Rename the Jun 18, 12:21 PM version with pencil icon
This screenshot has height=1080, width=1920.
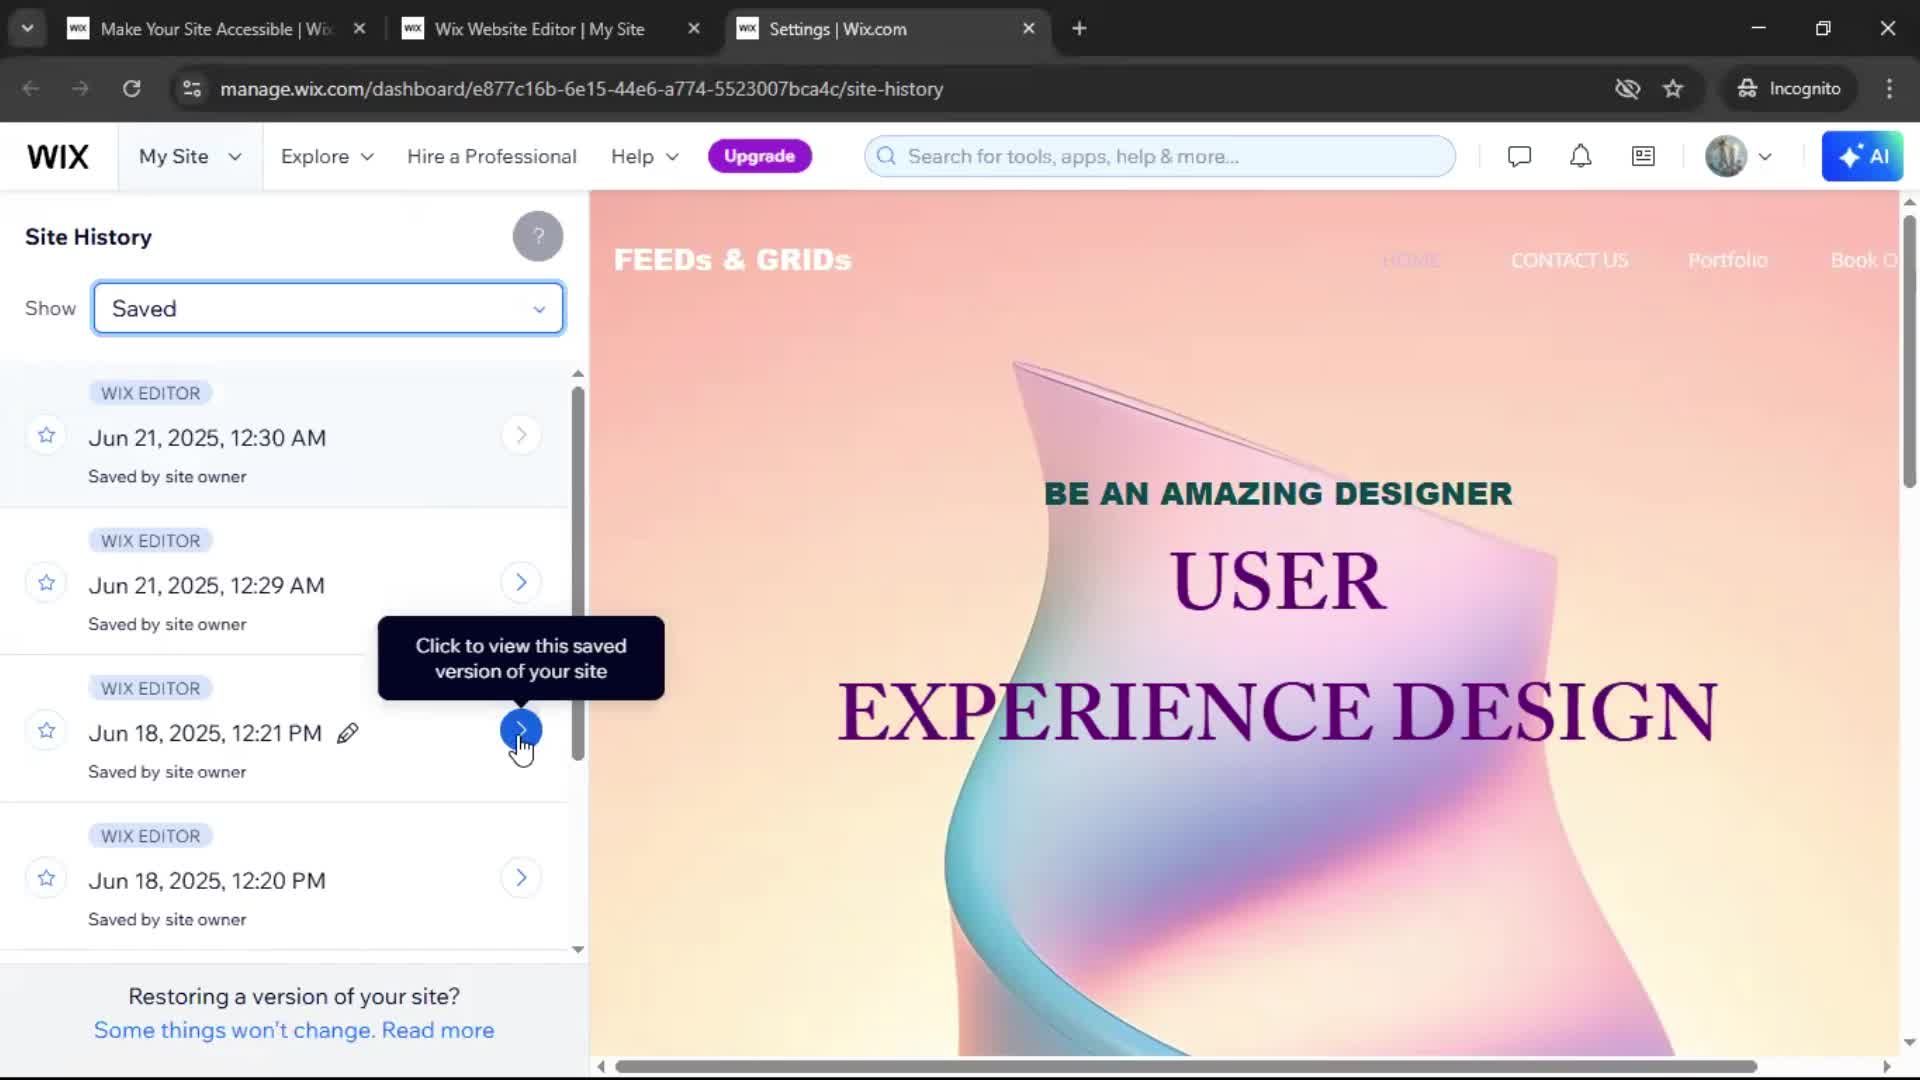[347, 734]
